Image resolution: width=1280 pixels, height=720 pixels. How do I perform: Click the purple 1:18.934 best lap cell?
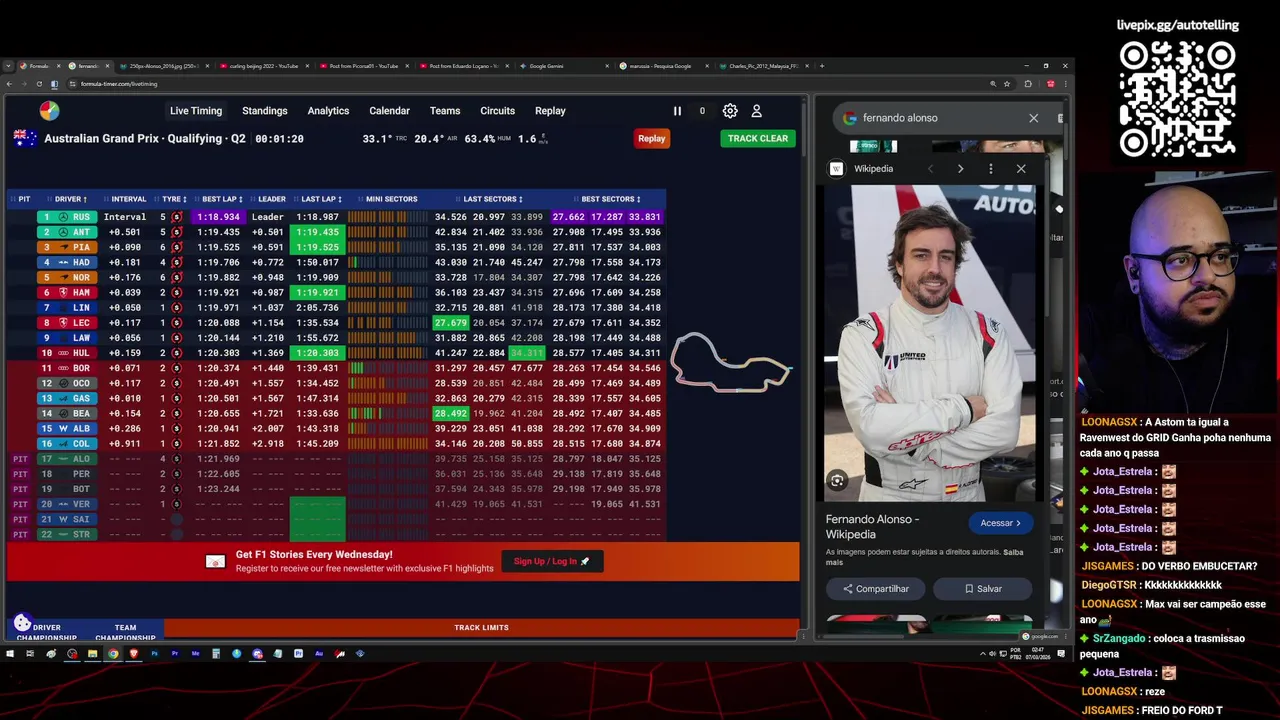pos(218,217)
